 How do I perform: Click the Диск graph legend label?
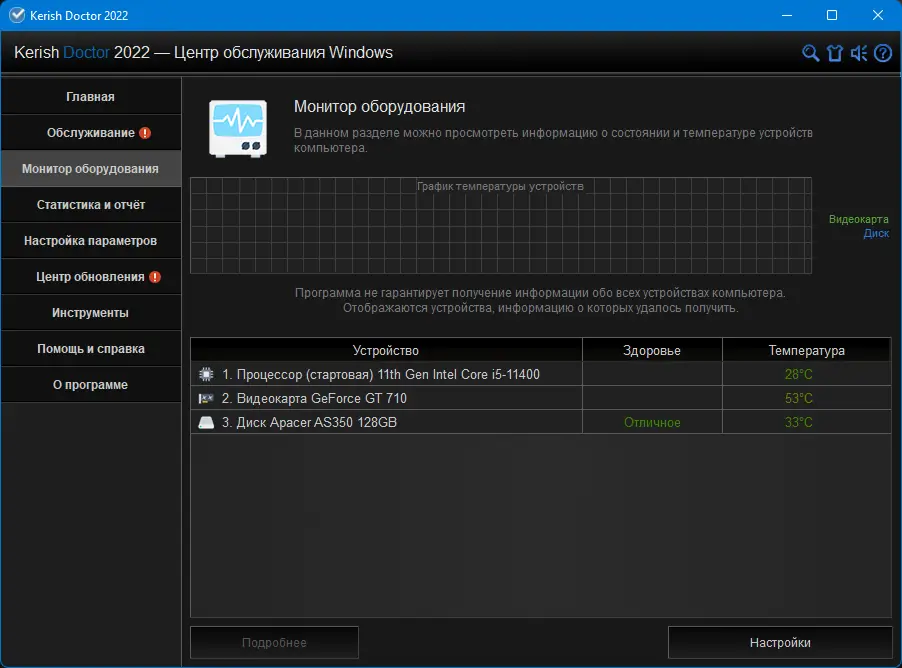[876, 233]
